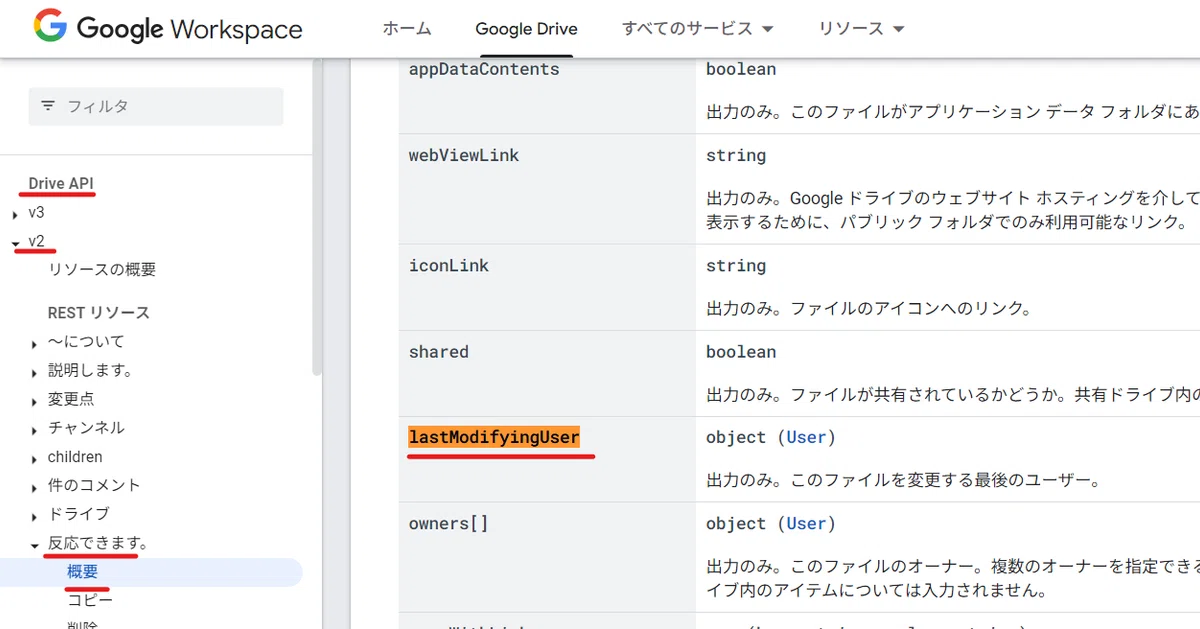1200x629 pixels.
Task: Open the User link in owners[] row
Action: tap(806, 523)
